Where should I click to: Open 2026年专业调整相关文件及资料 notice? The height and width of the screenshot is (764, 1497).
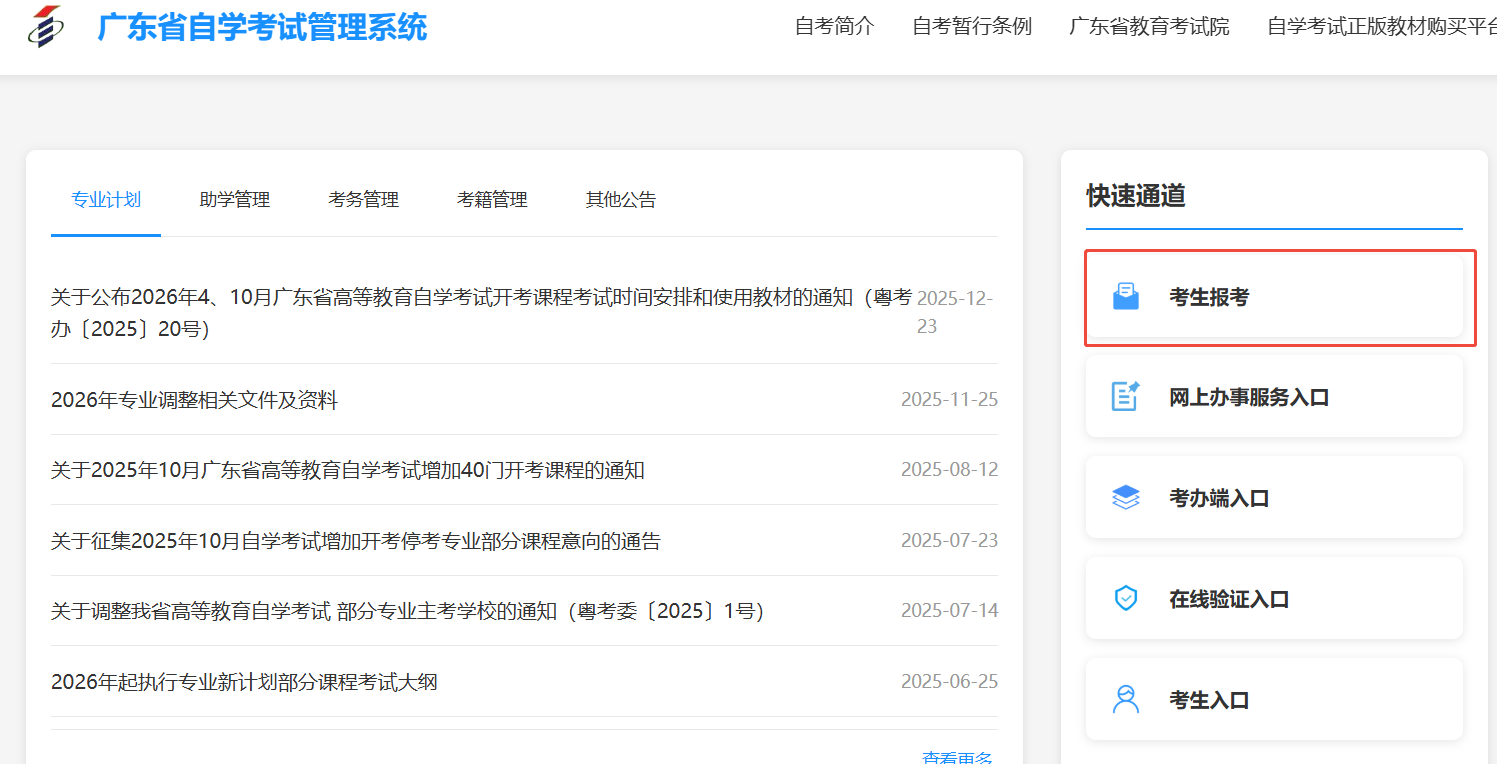tap(195, 400)
